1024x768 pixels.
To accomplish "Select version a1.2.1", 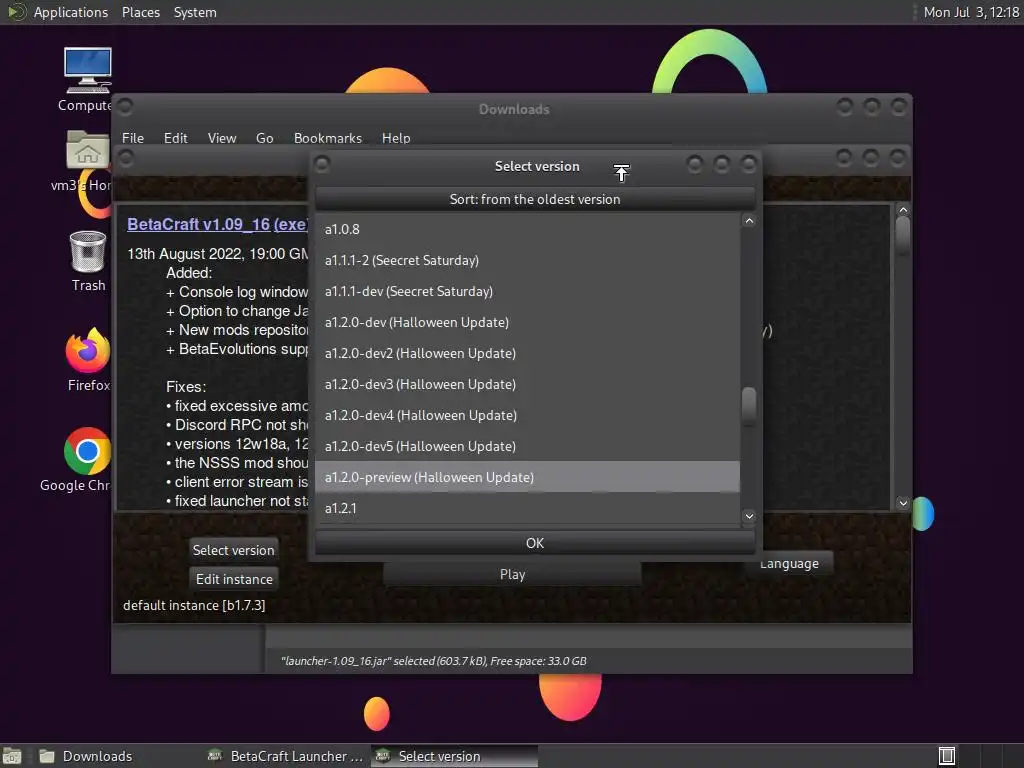I will click(527, 508).
